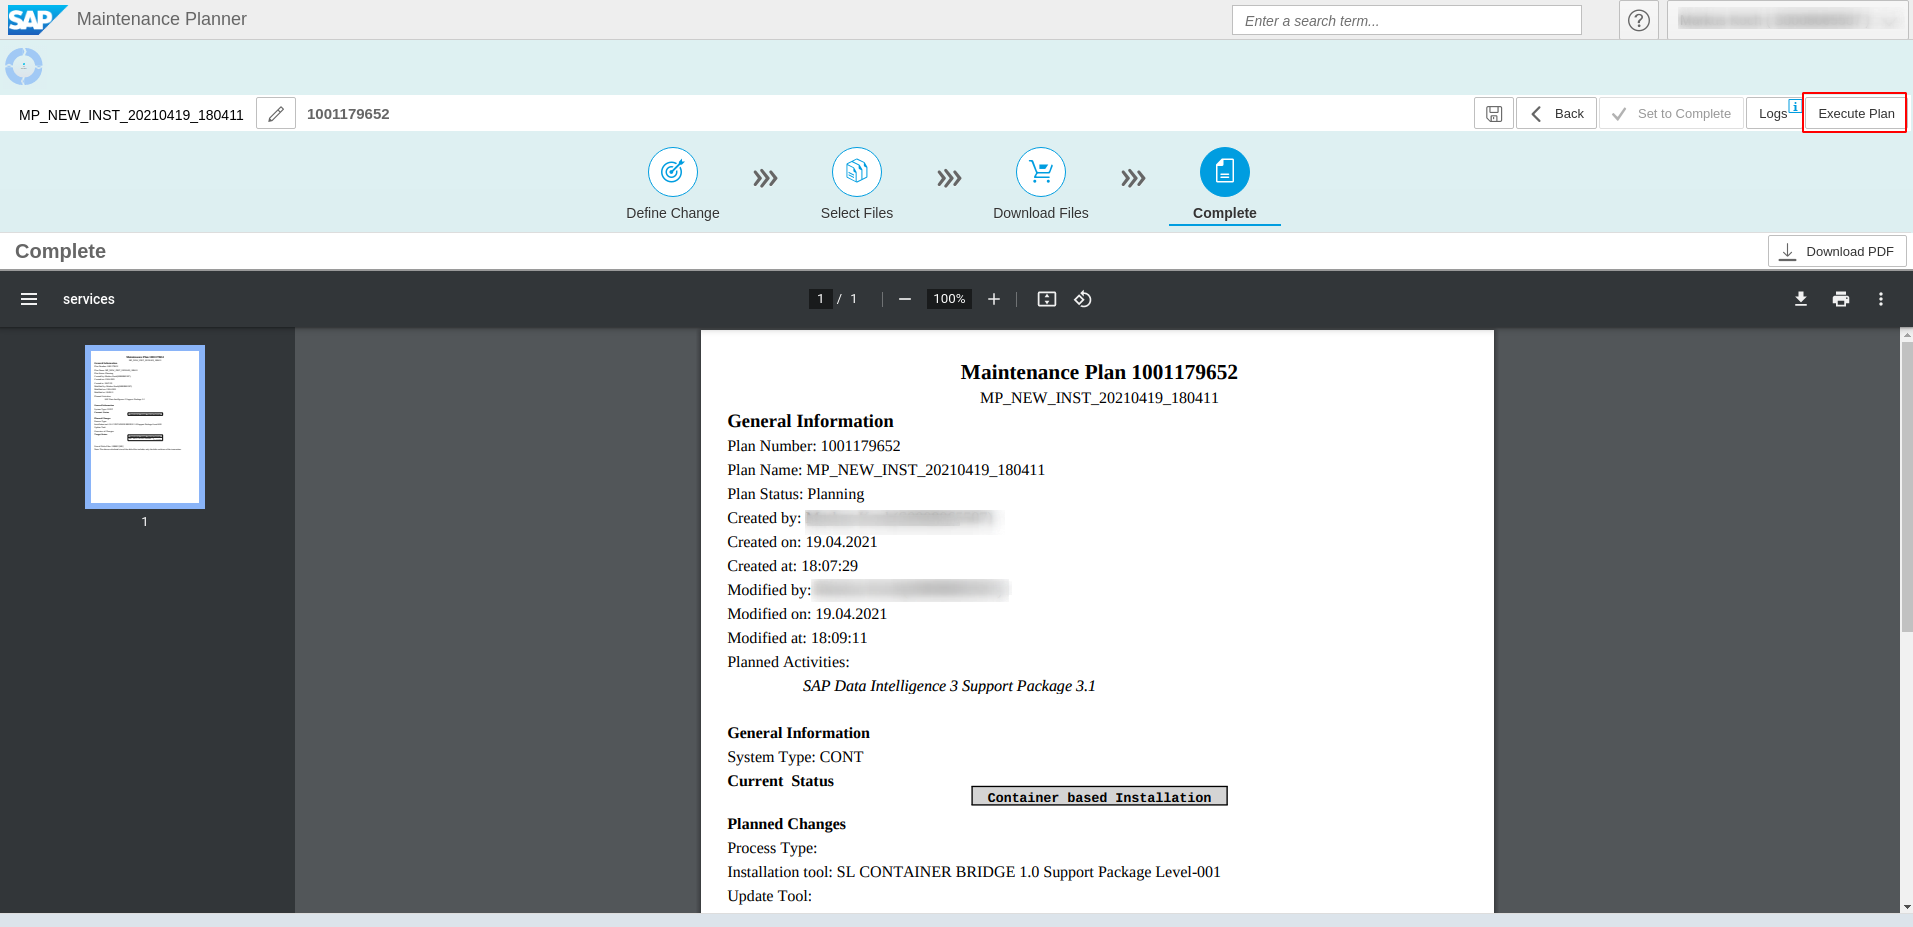Image resolution: width=1913 pixels, height=927 pixels.
Task: Open the Logs button
Action: pos(1774,114)
